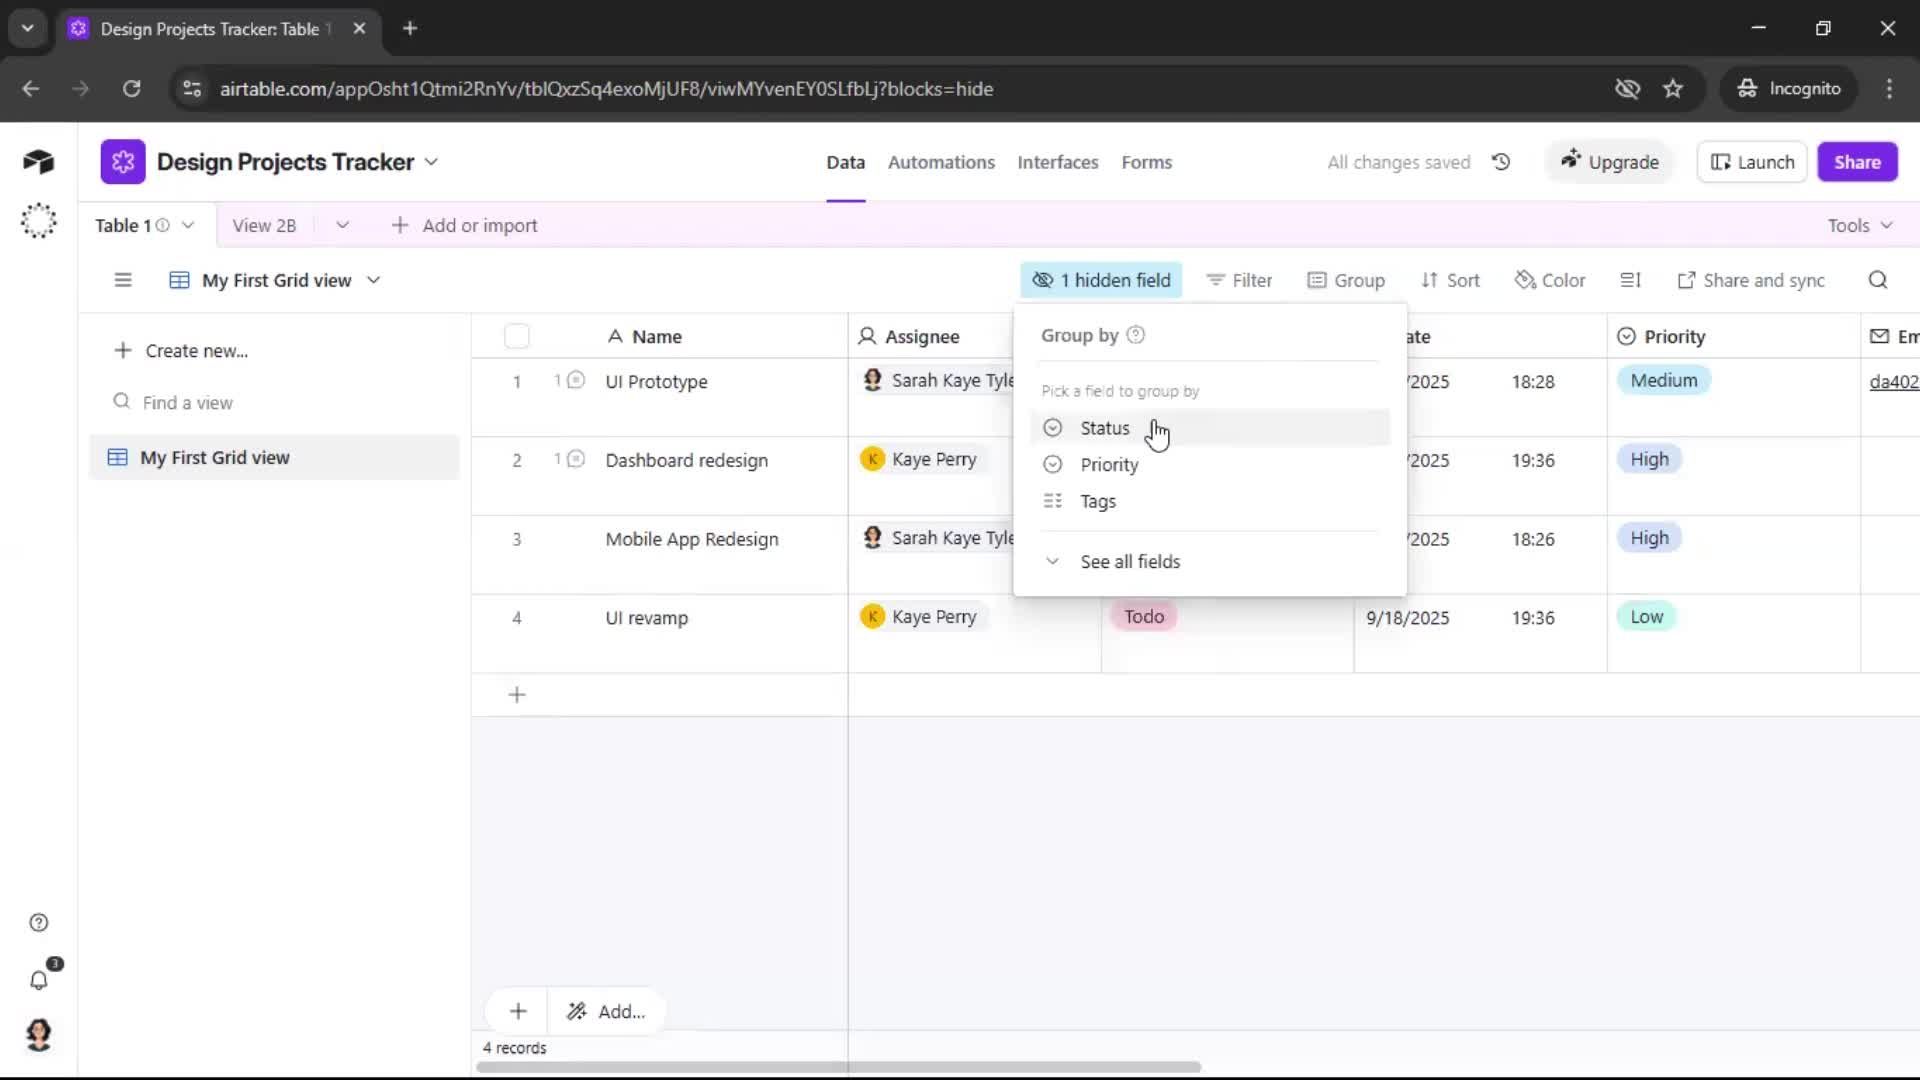Expand the Design Projects Tracker base dropdown

coord(431,162)
